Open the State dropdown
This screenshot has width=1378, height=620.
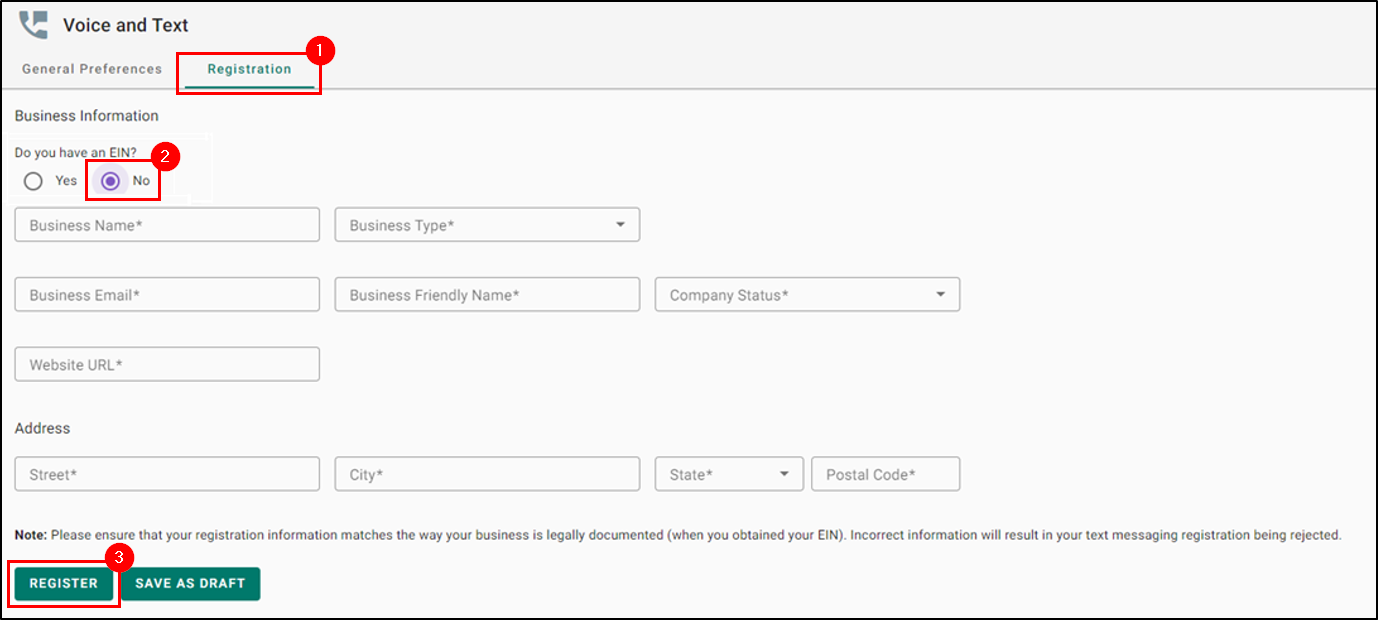coord(729,474)
